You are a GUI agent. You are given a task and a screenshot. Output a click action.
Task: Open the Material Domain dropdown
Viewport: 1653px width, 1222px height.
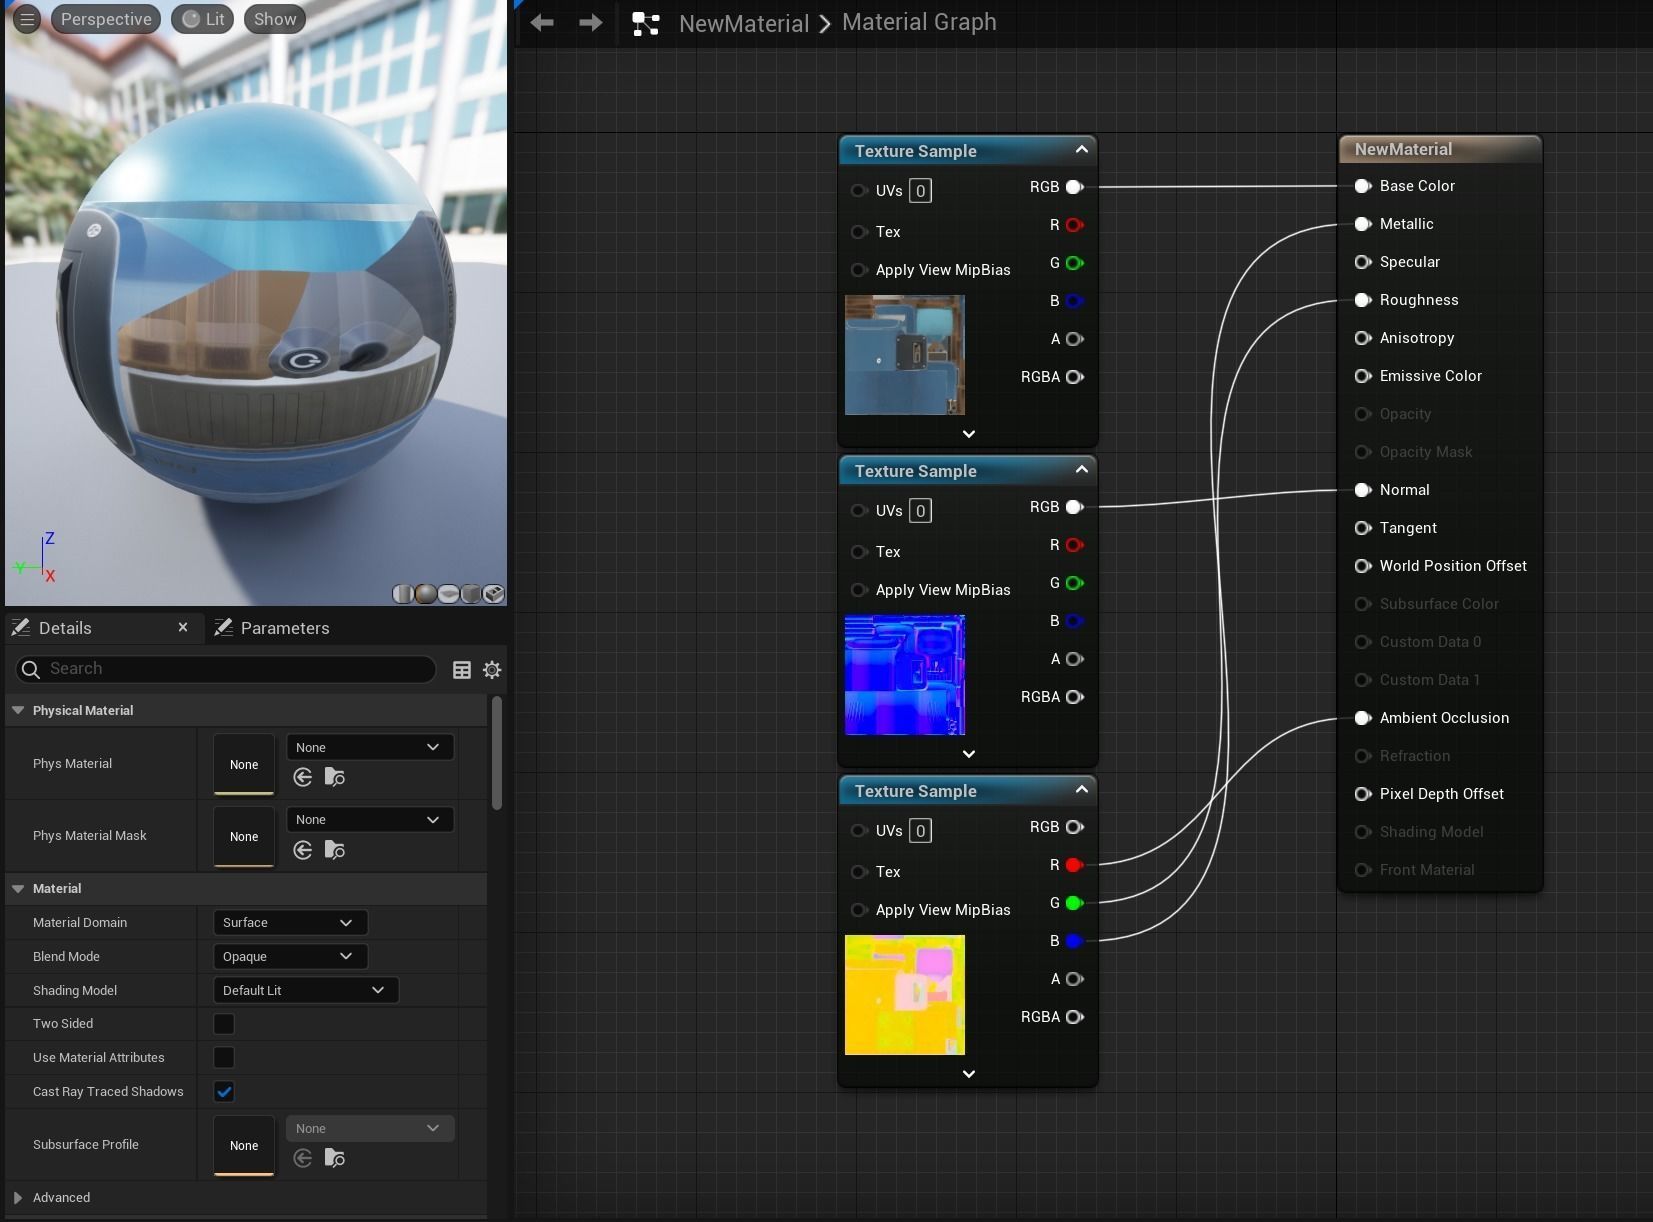[290, 922]
